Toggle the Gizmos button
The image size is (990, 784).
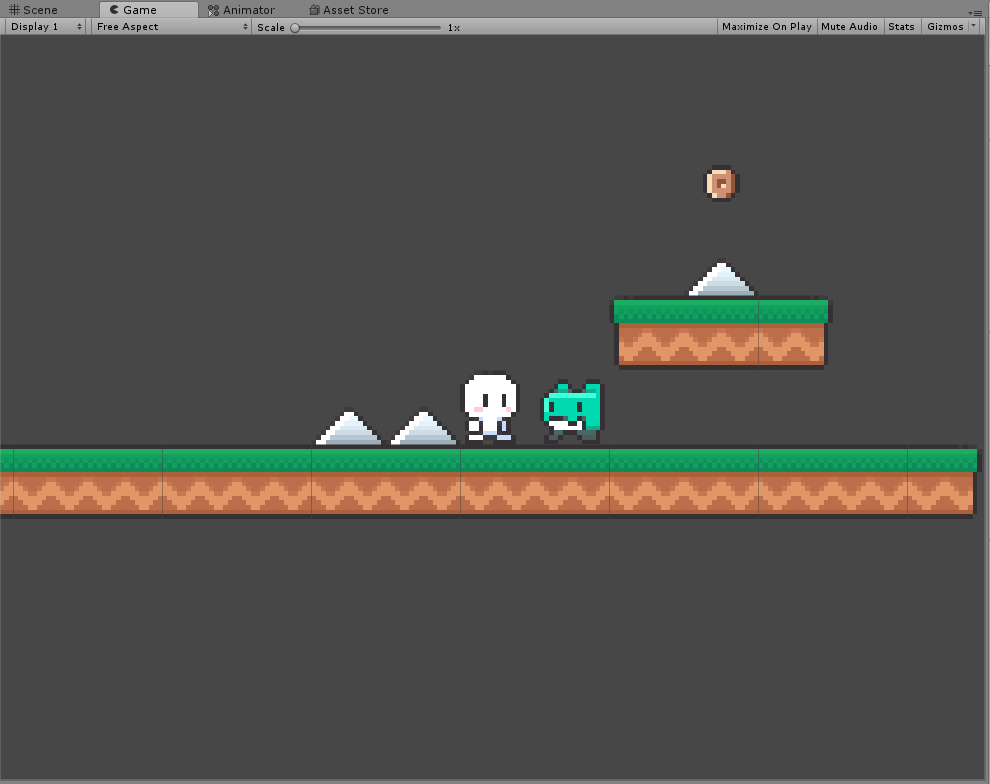pos(945,27)
